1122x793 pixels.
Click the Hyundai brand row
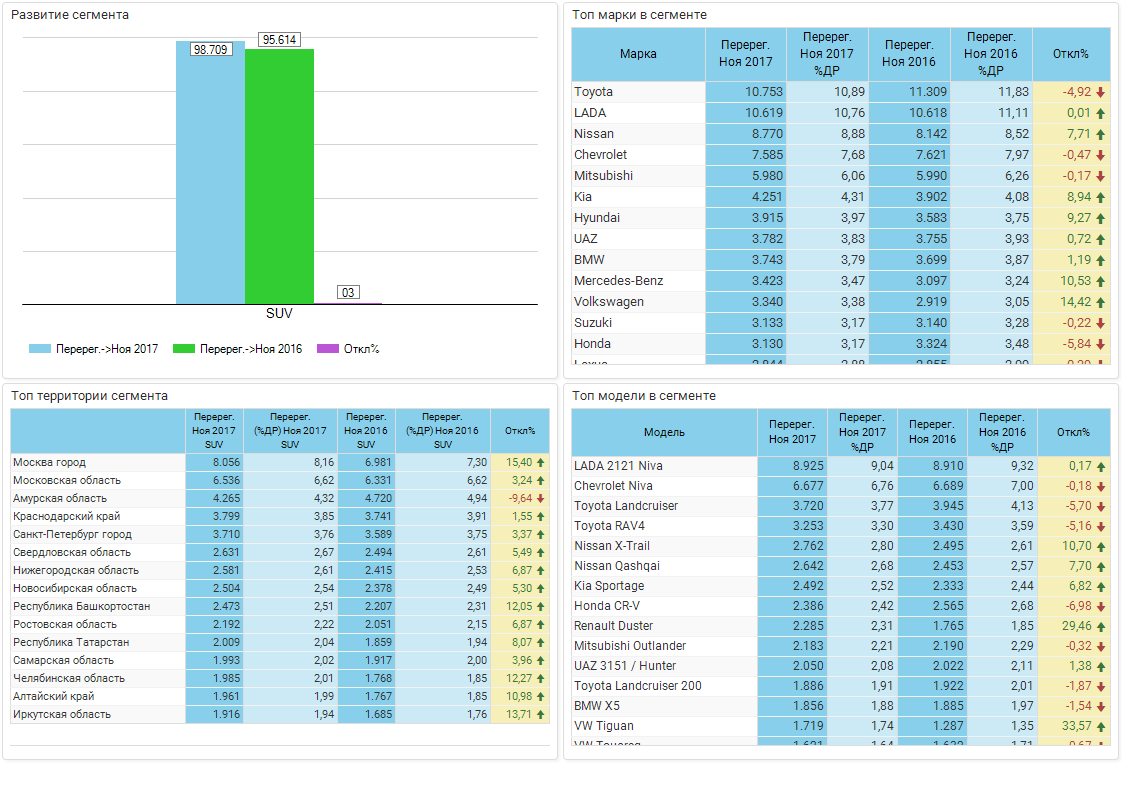click(841, 218)
